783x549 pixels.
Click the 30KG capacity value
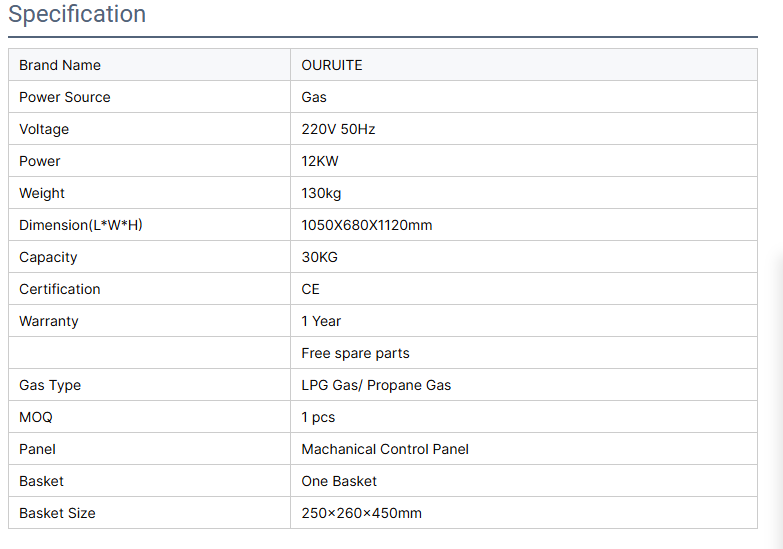320,257
